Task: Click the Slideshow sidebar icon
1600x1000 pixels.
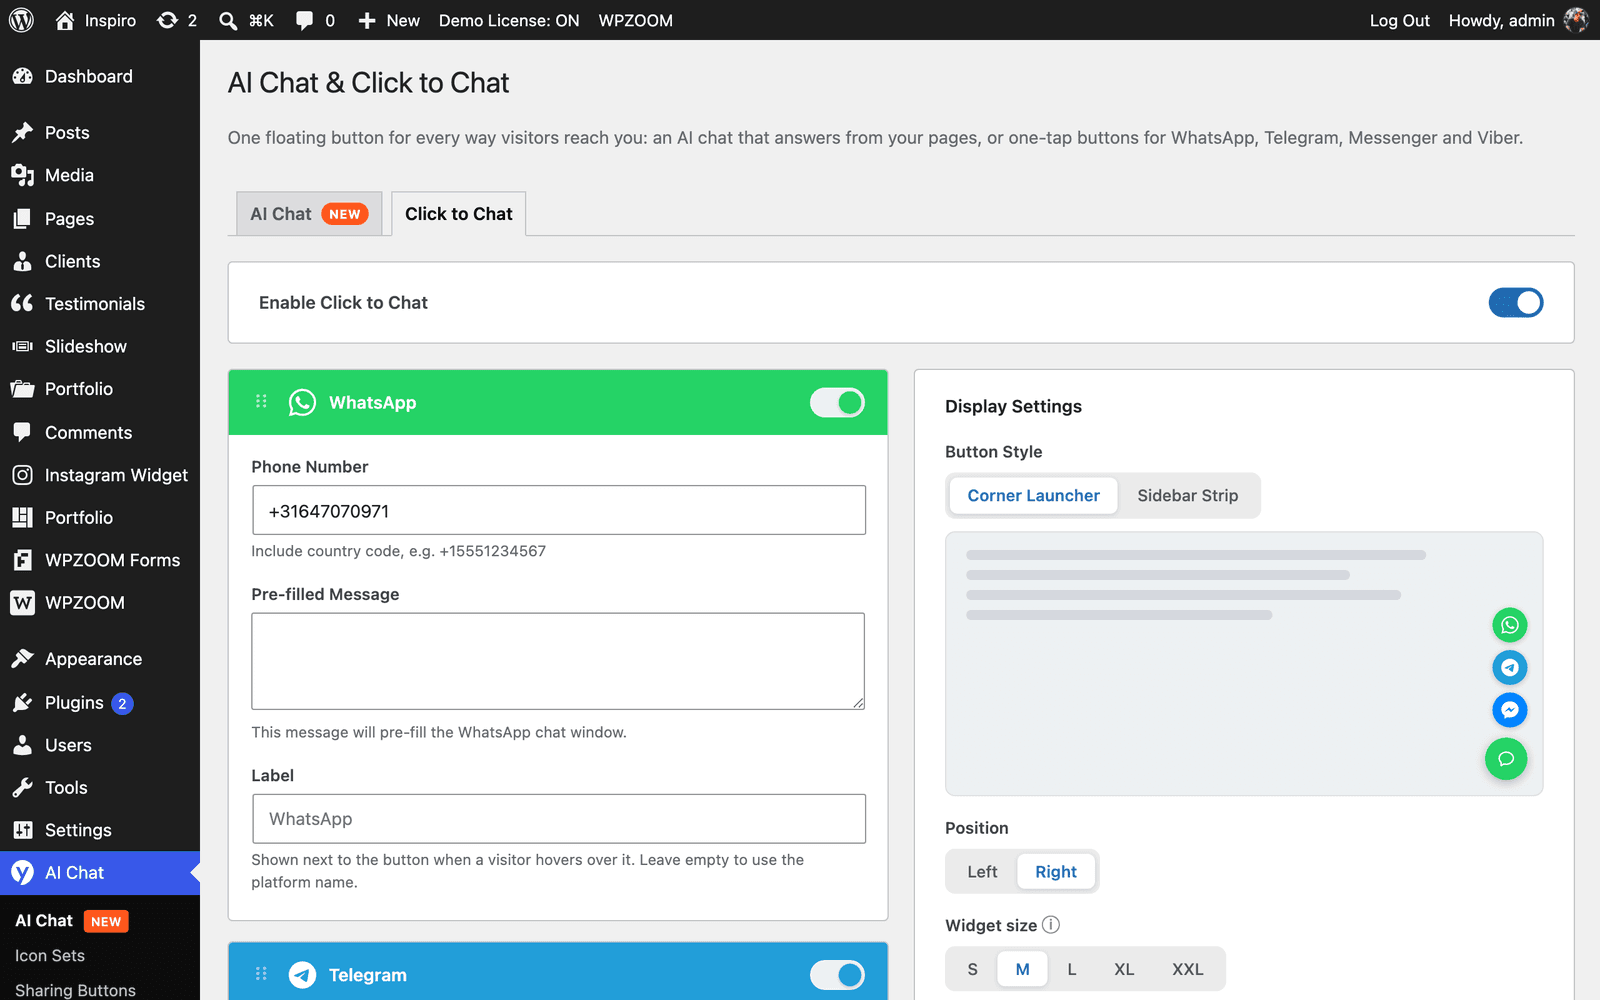Action: 22,346
